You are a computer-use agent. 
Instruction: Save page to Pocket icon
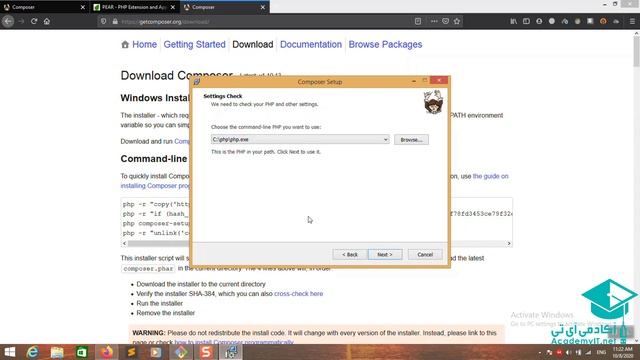[445, 21]
